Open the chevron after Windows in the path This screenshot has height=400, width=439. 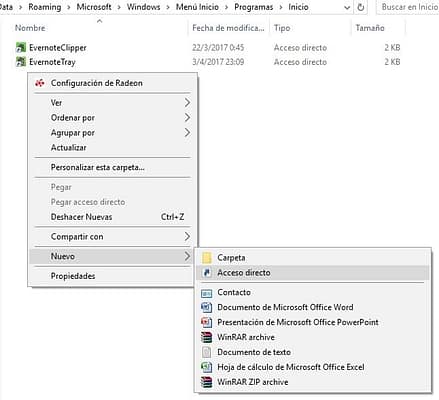pos(168,7)
